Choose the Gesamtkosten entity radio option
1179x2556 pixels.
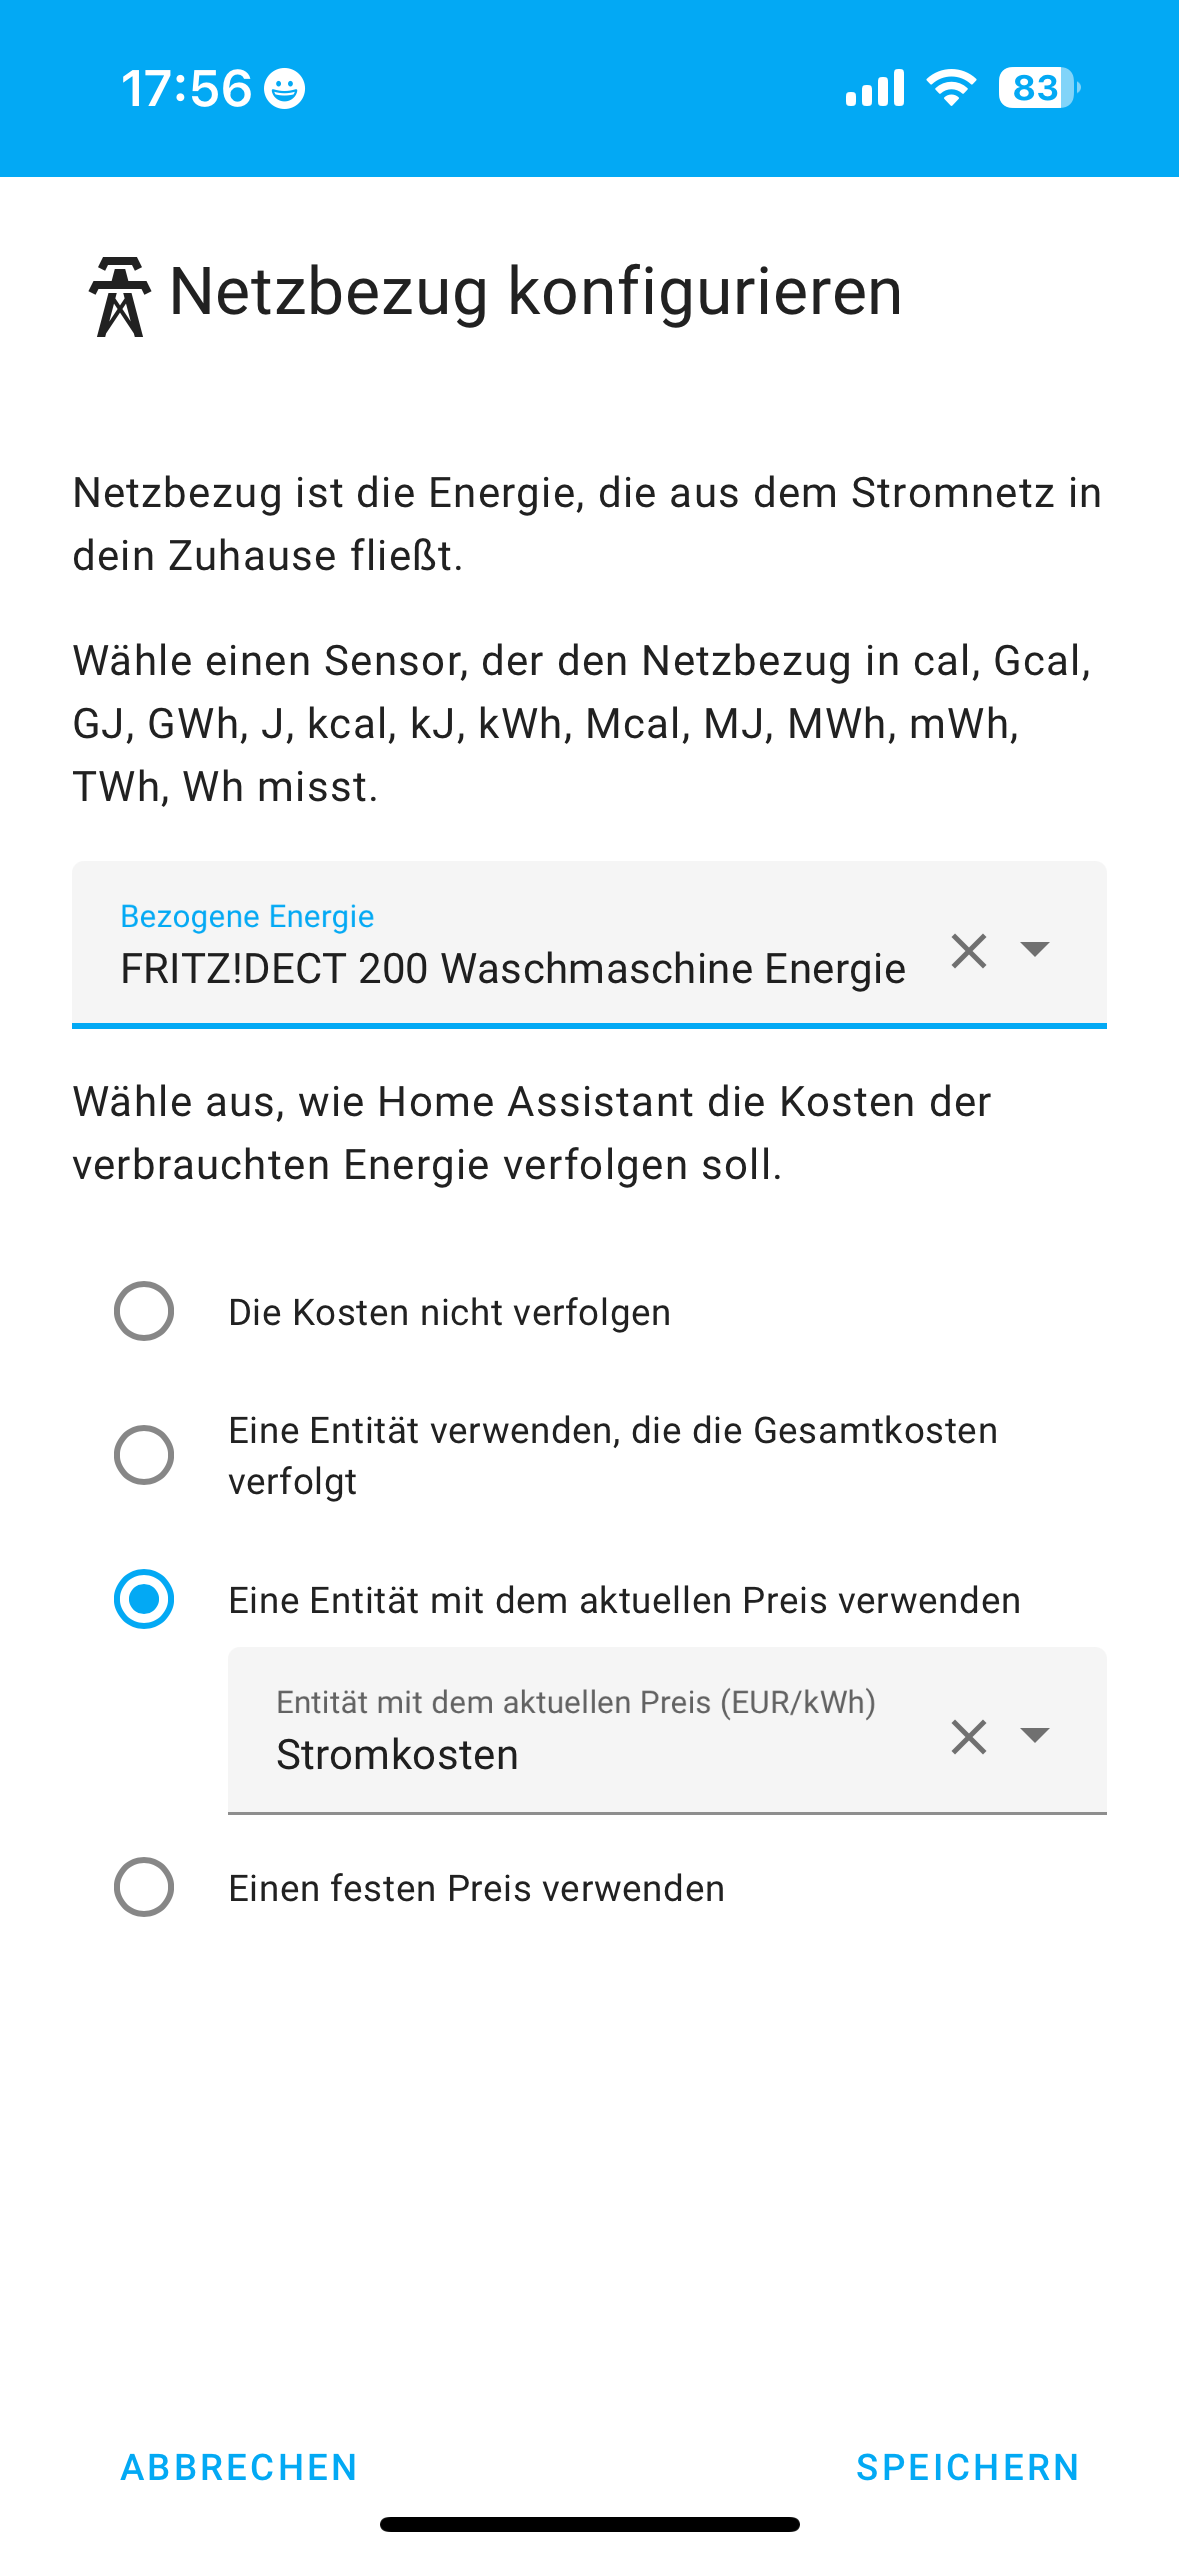click(x=144, y=1455)
